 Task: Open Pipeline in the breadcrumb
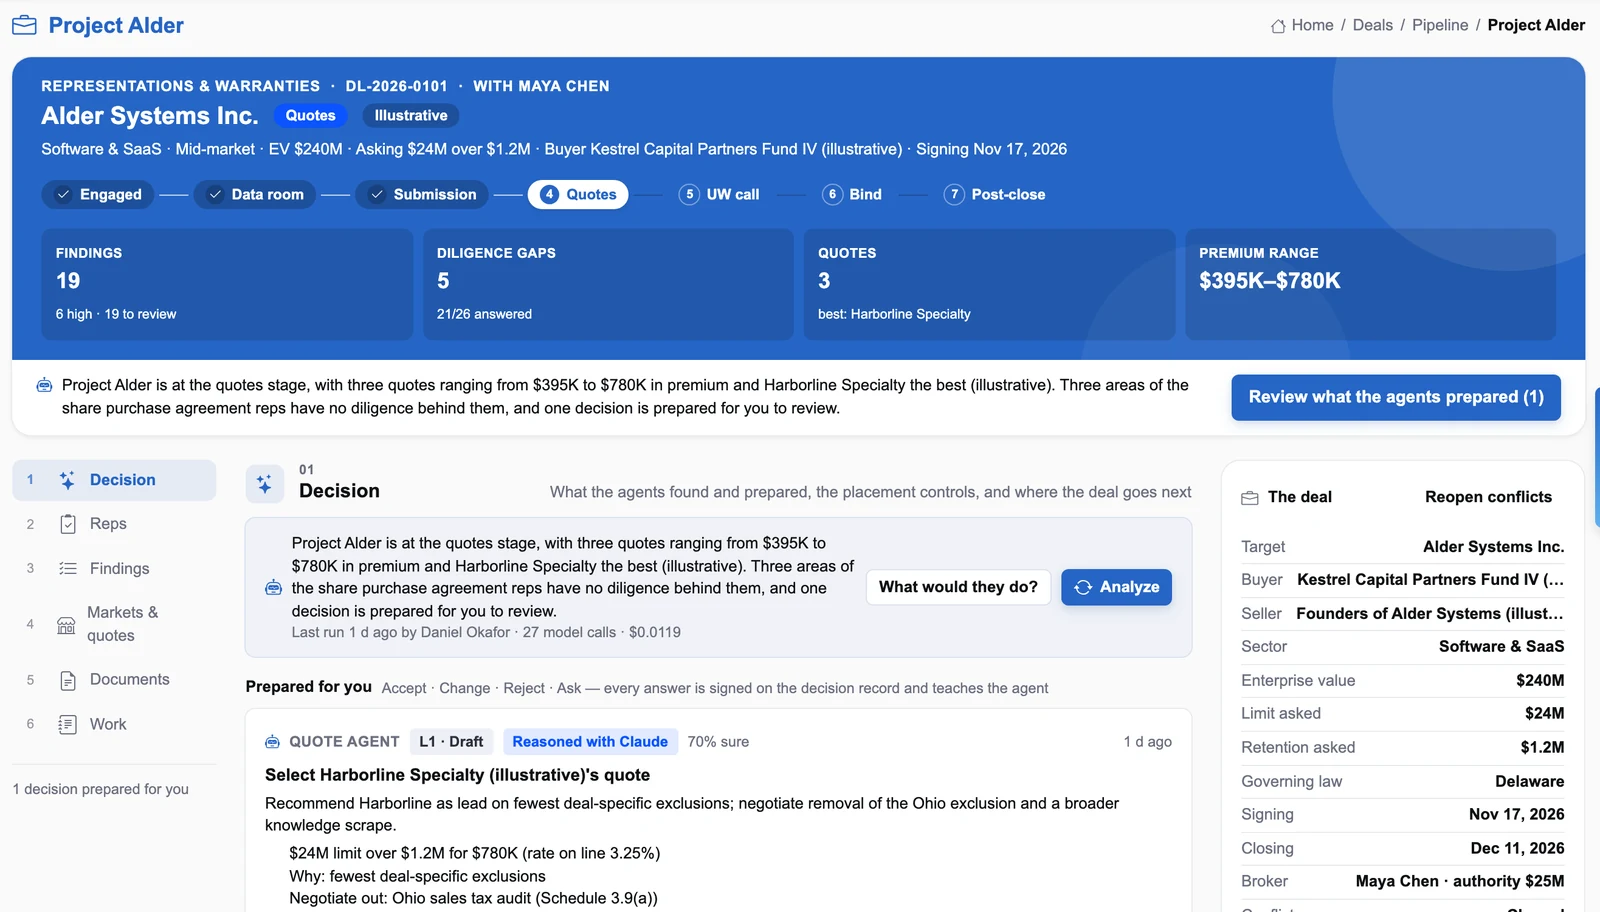pyautogui.click(x=1440, y=25)
